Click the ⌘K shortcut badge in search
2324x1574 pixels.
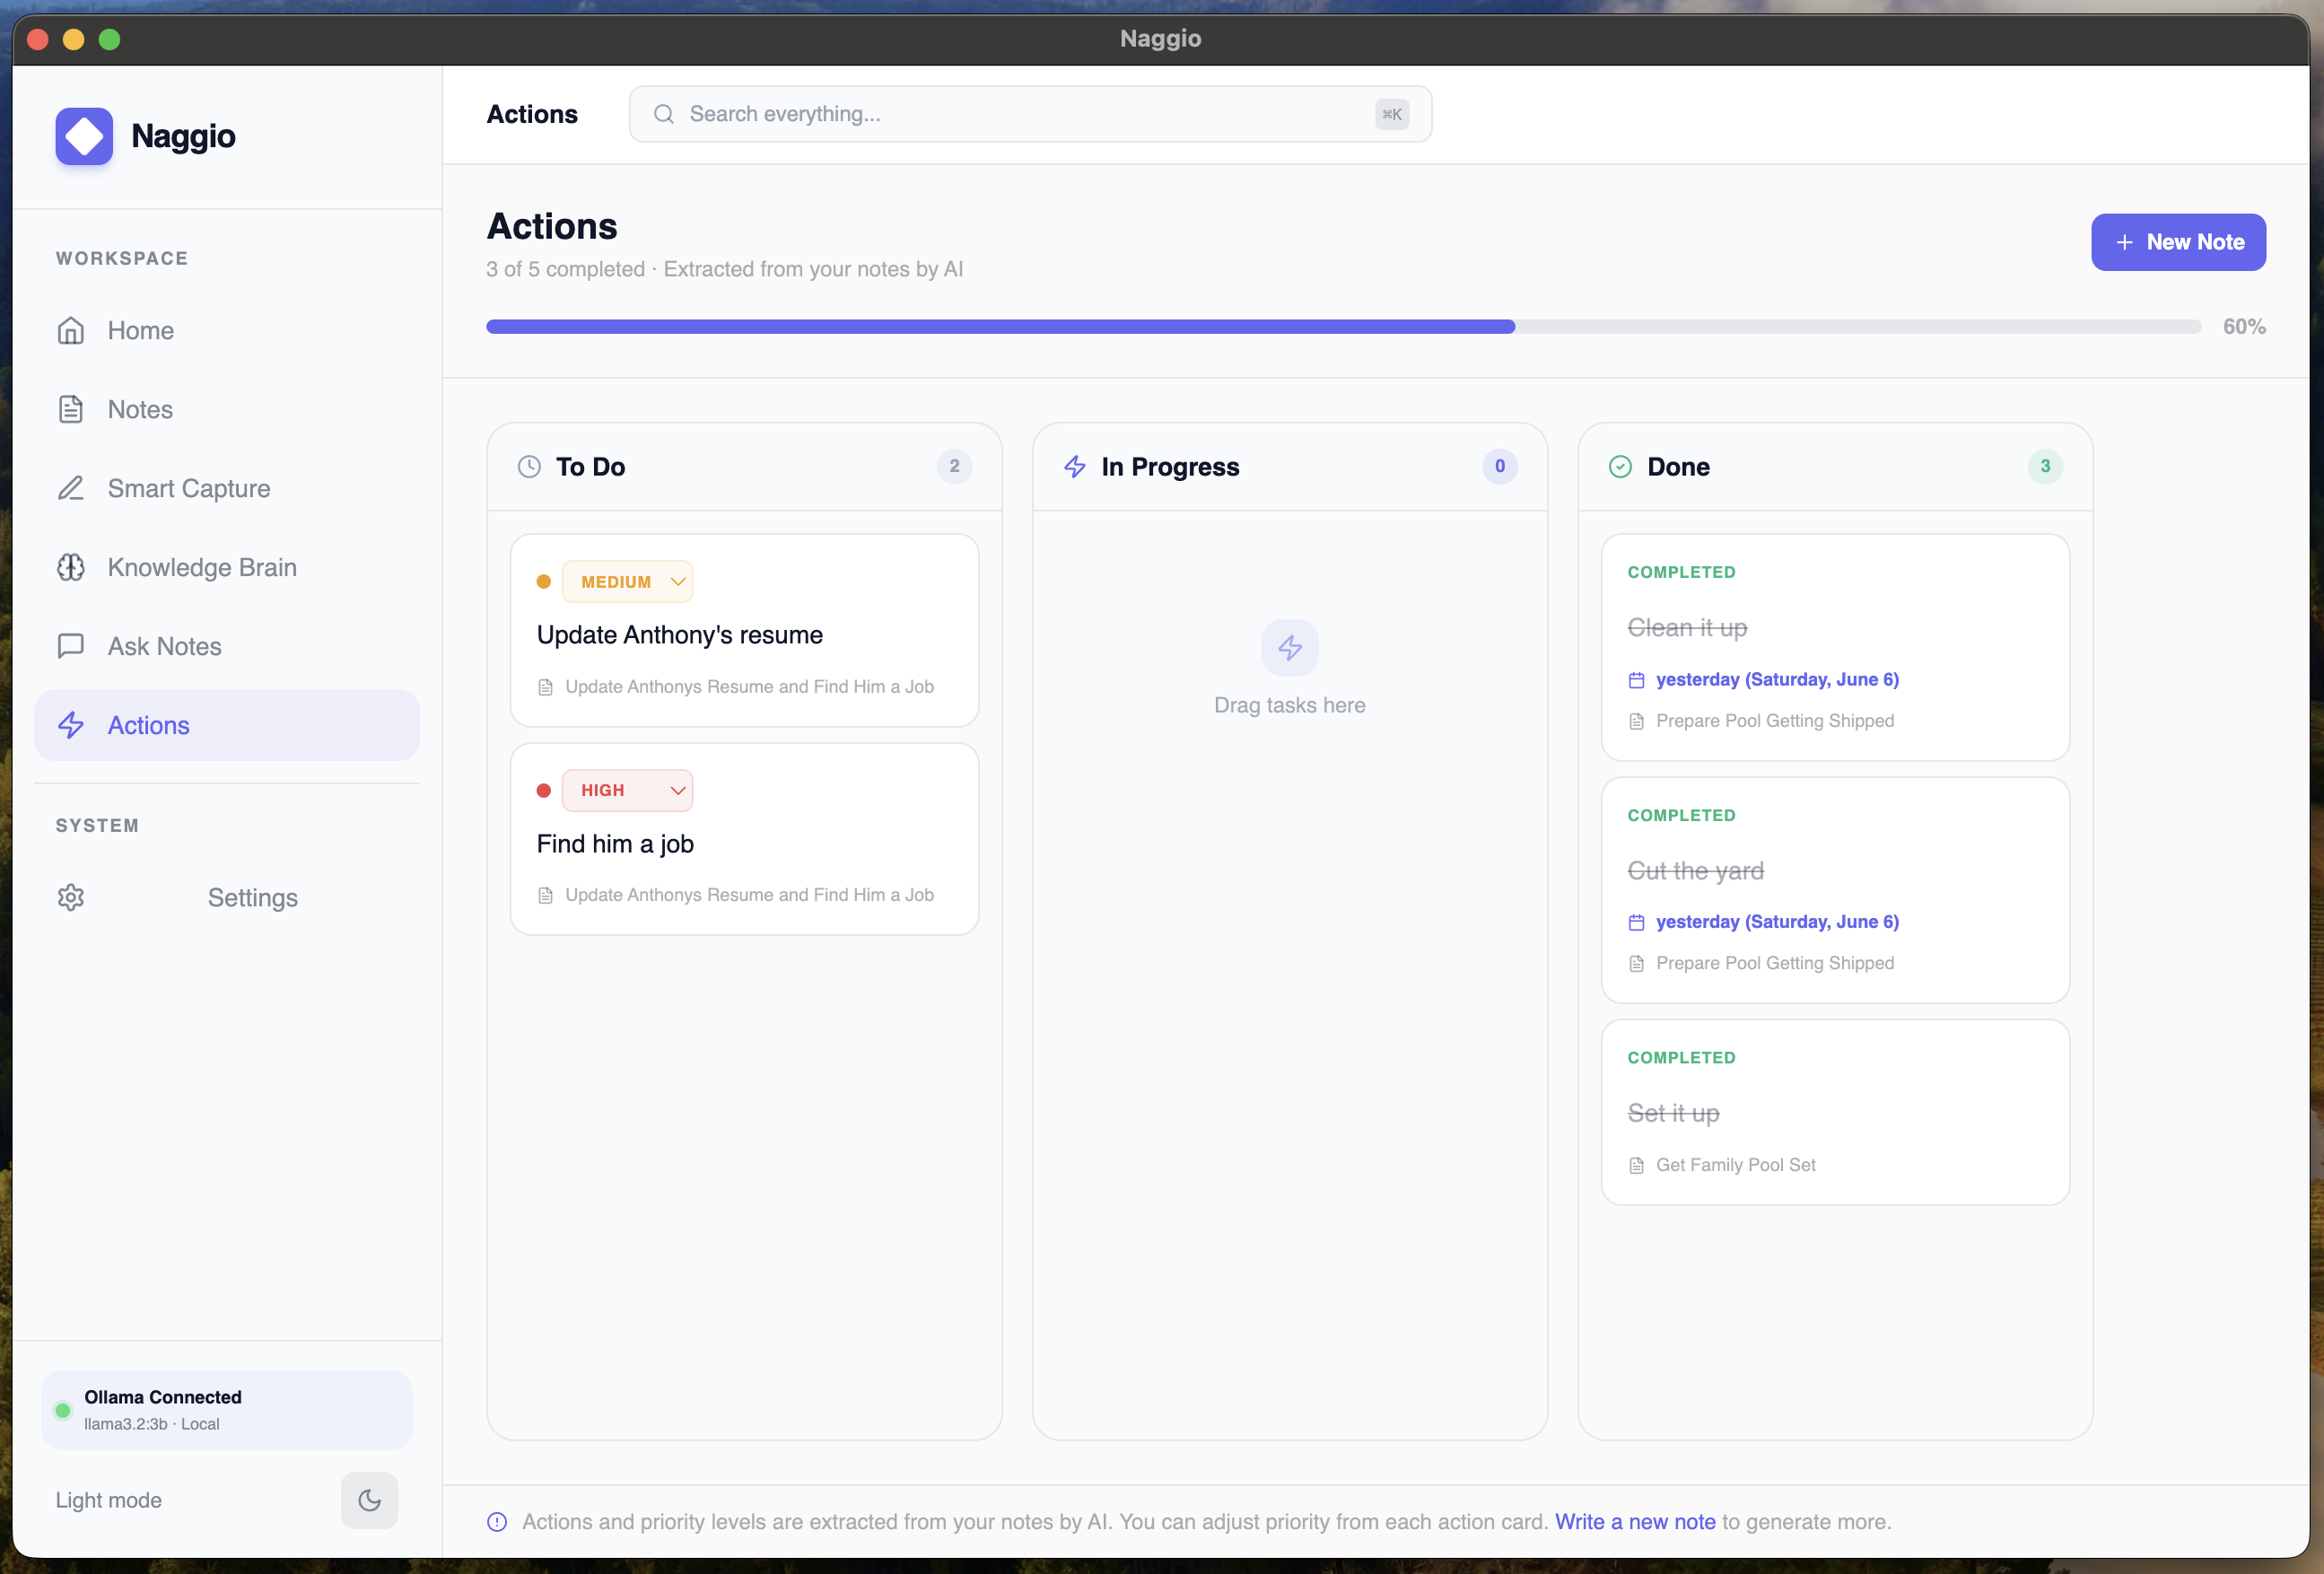click(x=1392, y=114)
